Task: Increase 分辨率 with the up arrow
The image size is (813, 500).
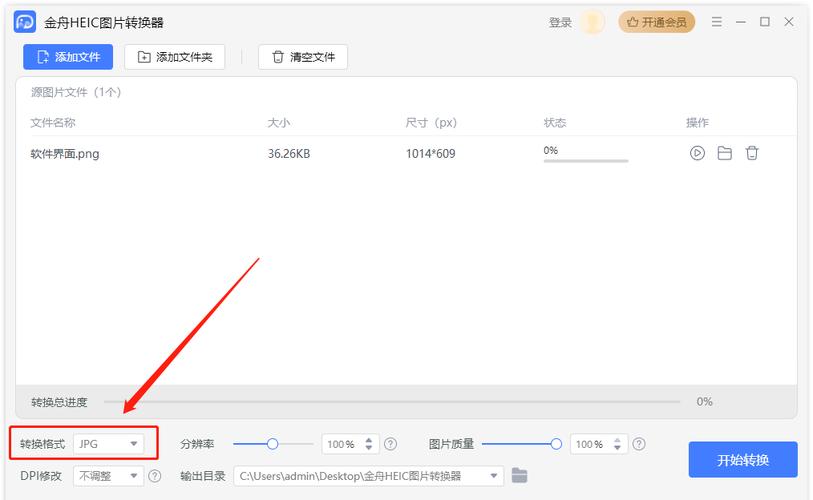Action: 369,440
